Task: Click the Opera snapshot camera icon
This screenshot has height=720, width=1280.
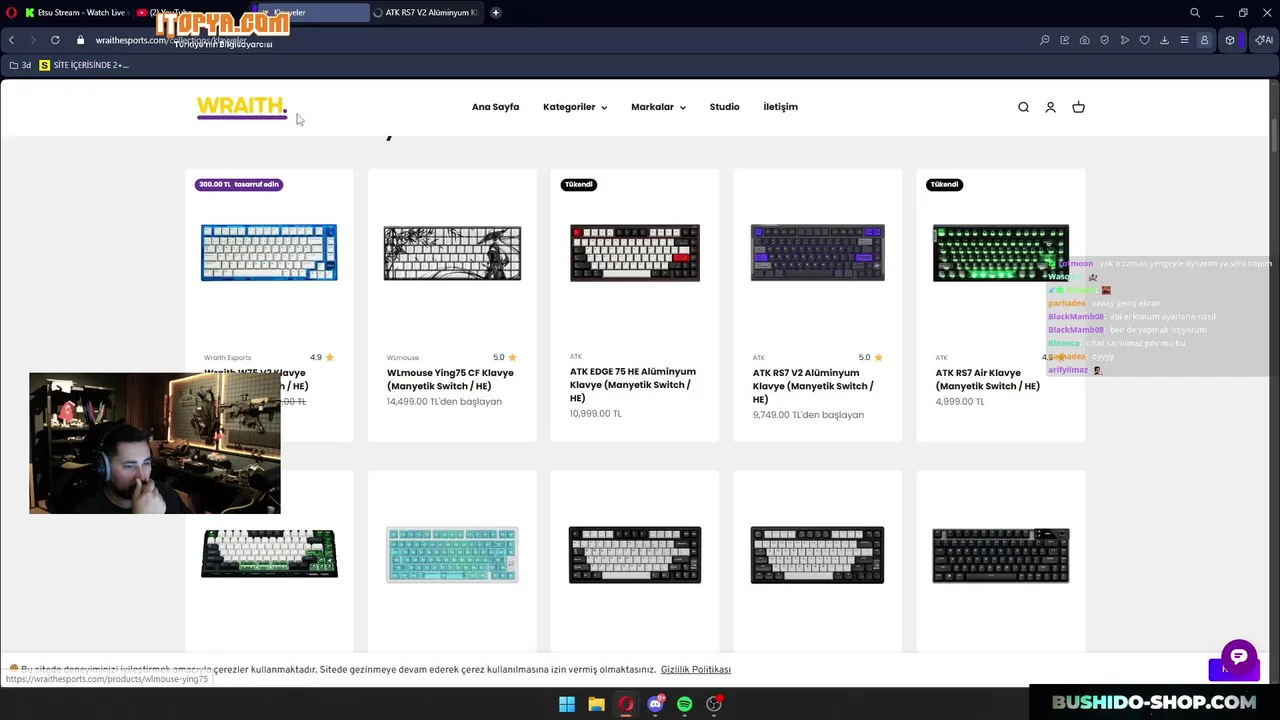Action: click(x=1085, y=40)
